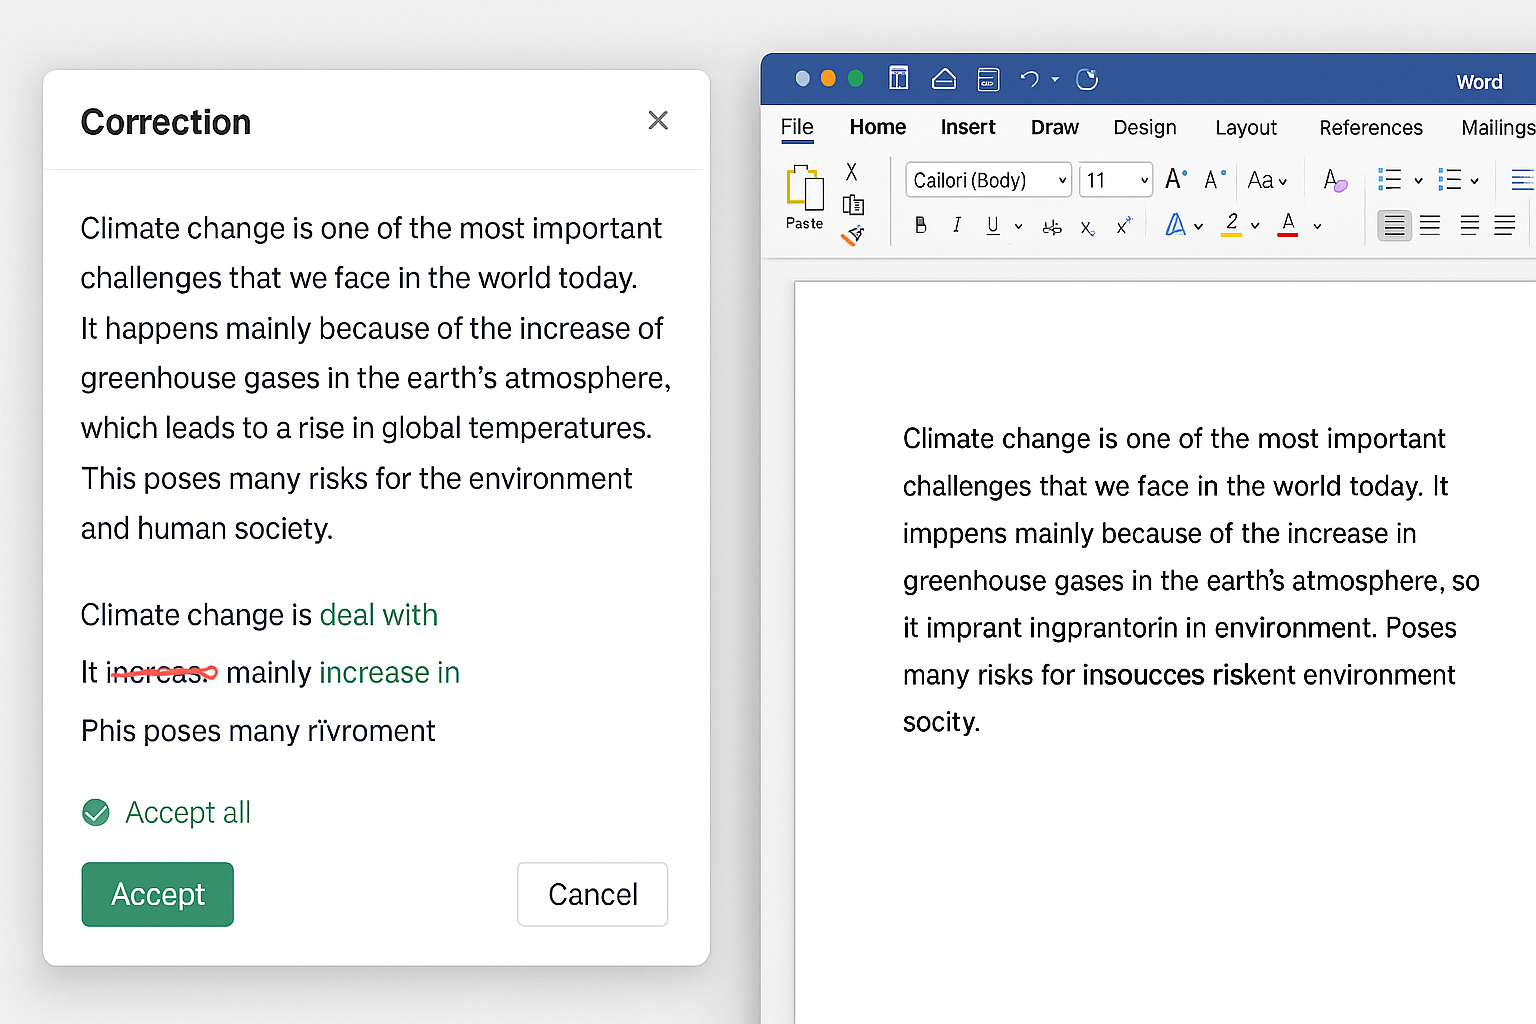Switch to the Insert tab
The width and height of the screenshot is (1536, 1024).
click(968, 127)
